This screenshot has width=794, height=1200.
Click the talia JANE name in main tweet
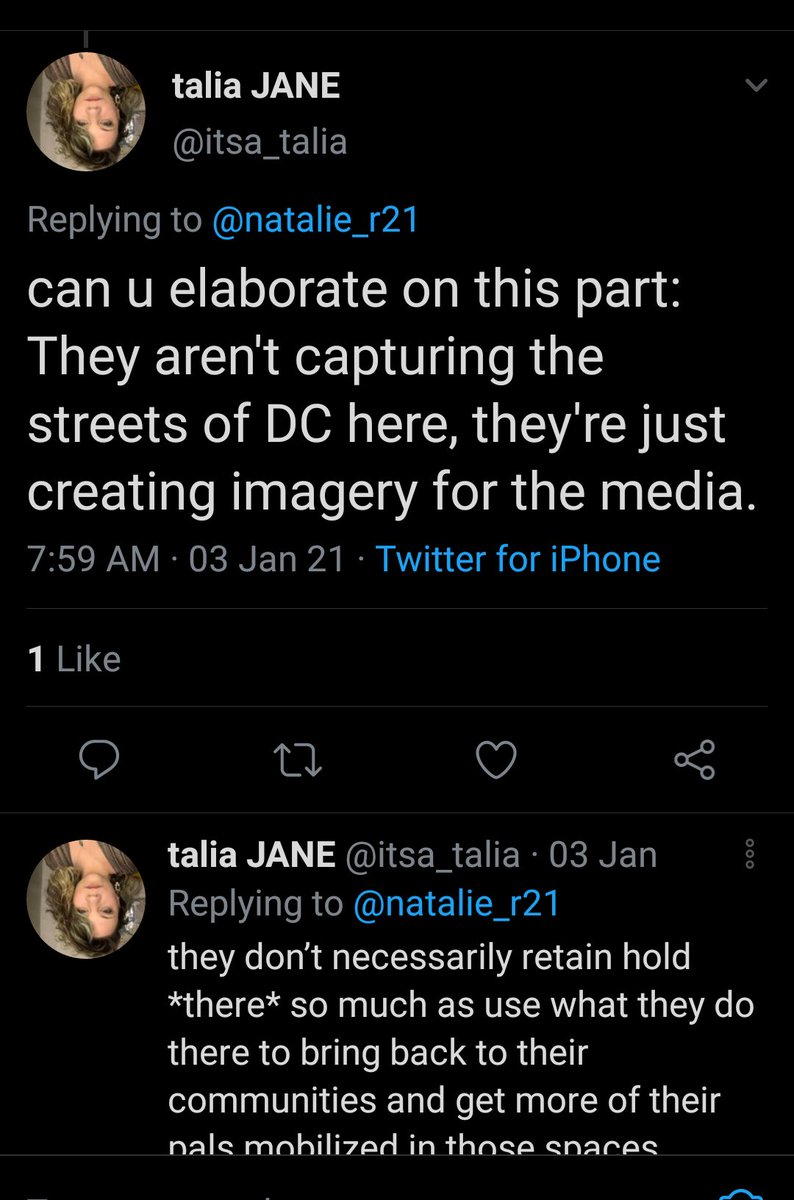256,86
